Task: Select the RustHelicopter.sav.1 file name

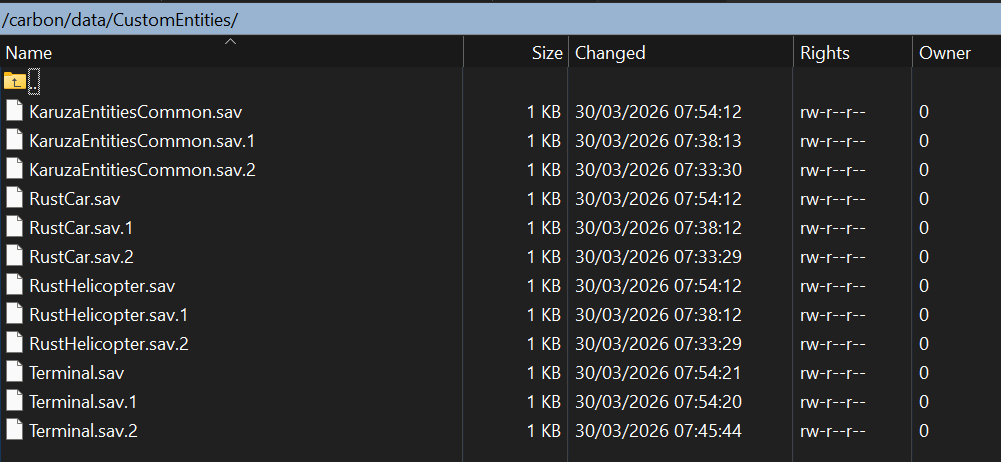Action: point(109,314)
